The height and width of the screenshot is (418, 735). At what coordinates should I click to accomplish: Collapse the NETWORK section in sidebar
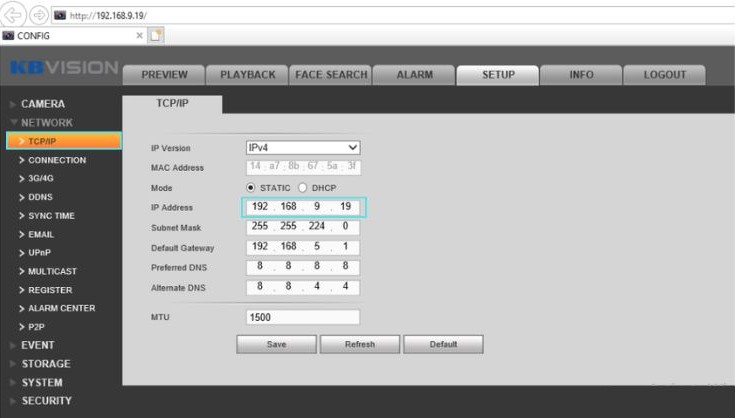pyautogui.click(x=46, y=122)
